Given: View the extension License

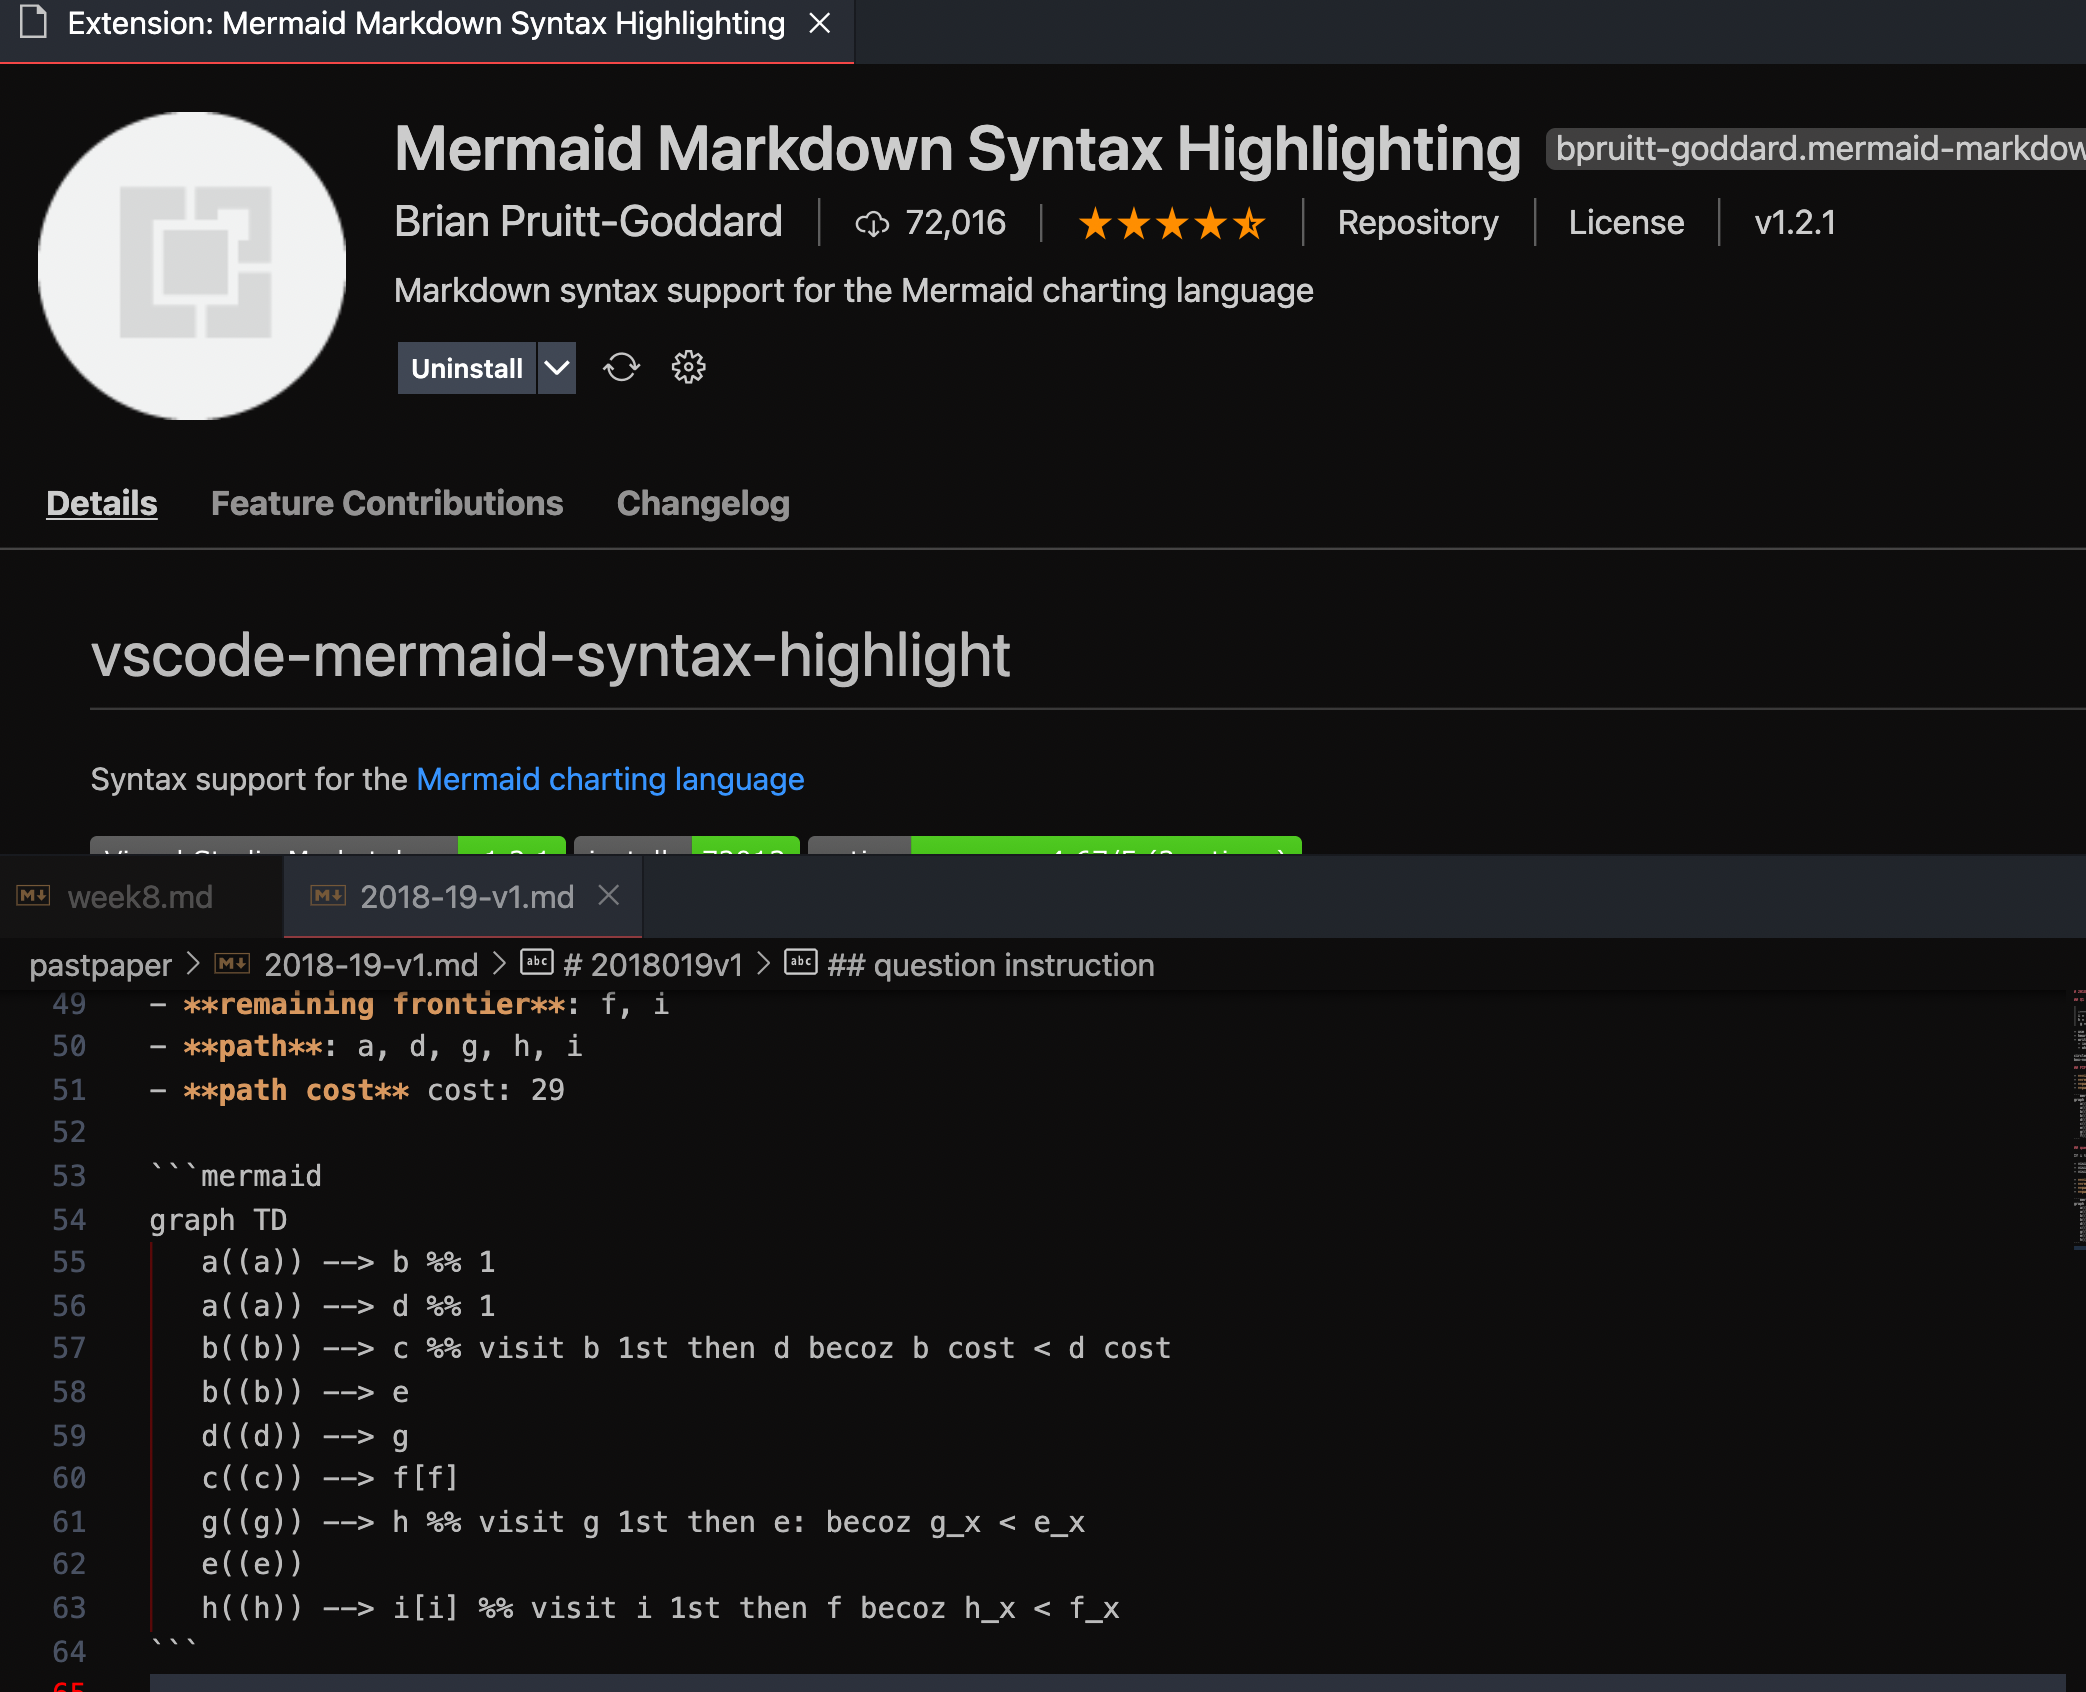Looking at the screenshot, I should point(1626,222).
